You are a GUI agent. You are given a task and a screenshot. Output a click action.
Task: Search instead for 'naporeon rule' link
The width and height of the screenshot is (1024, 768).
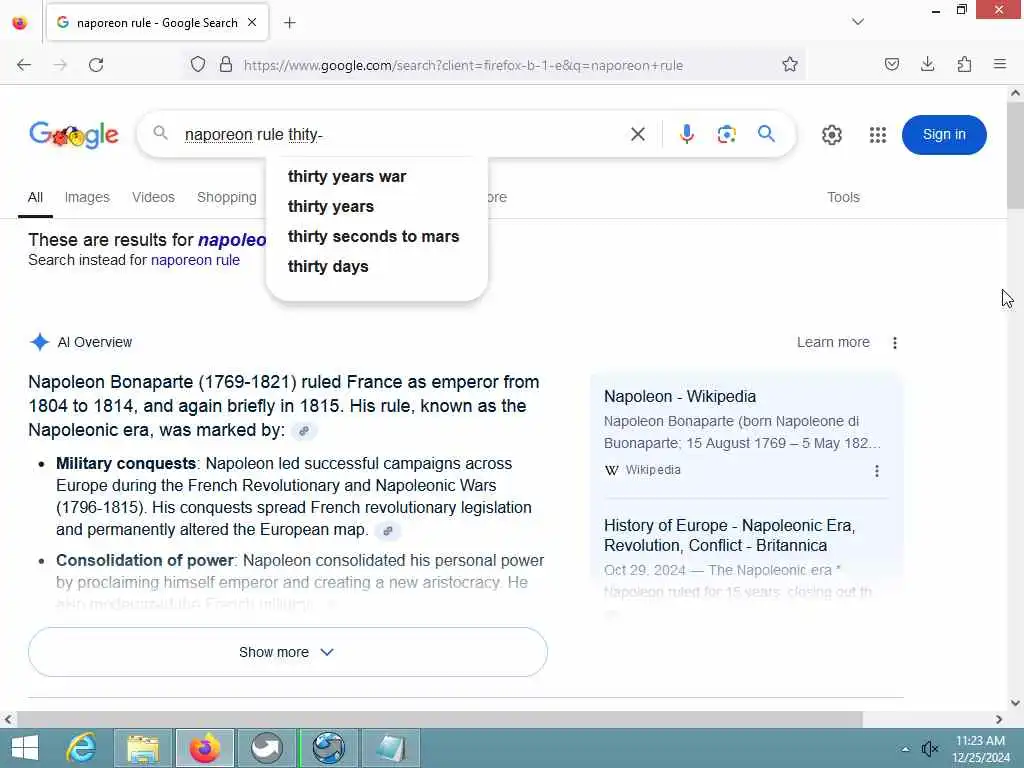point(195,260)
